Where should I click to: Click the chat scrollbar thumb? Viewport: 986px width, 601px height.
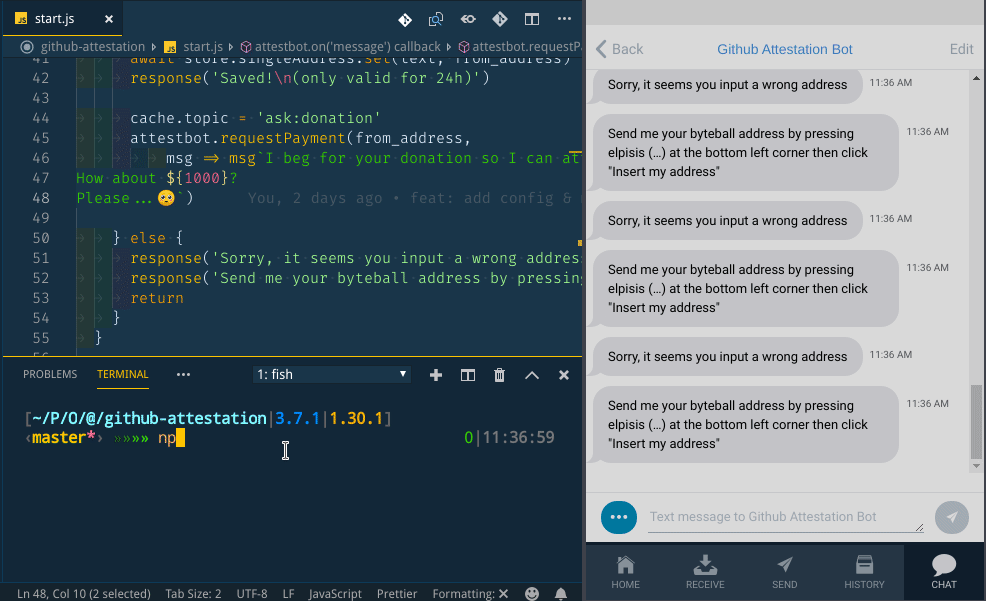(976, 422)
